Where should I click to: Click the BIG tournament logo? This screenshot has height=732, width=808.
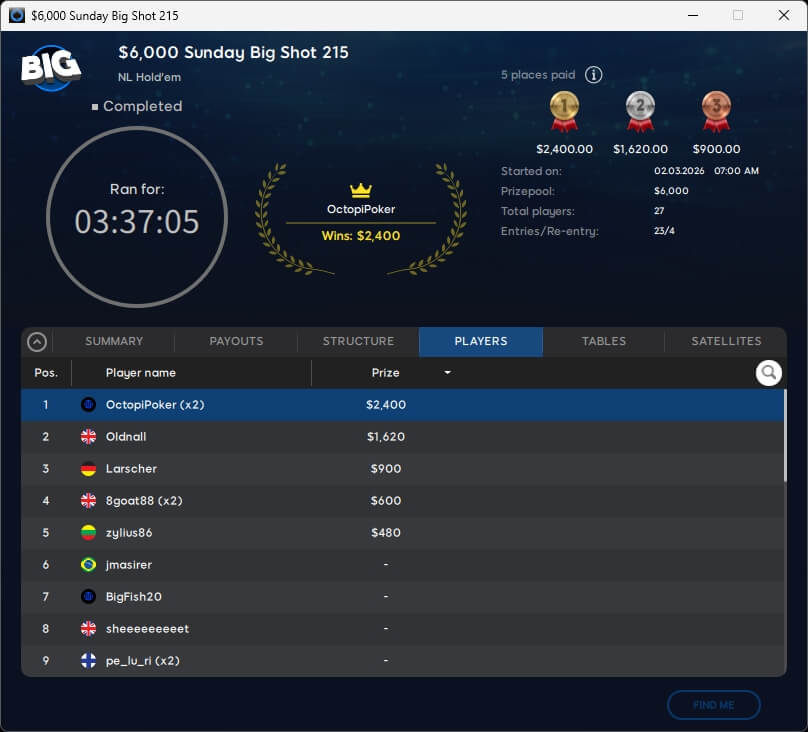pos(51,68)
